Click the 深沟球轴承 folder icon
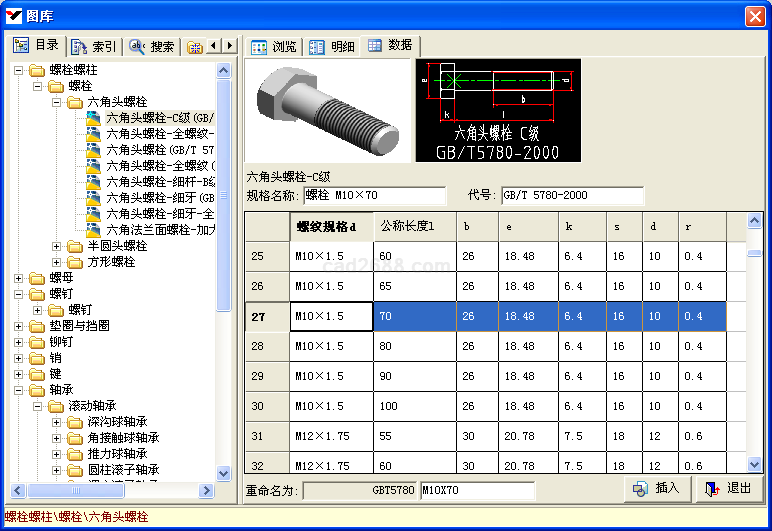772x531 pixels. click(76, 422)
